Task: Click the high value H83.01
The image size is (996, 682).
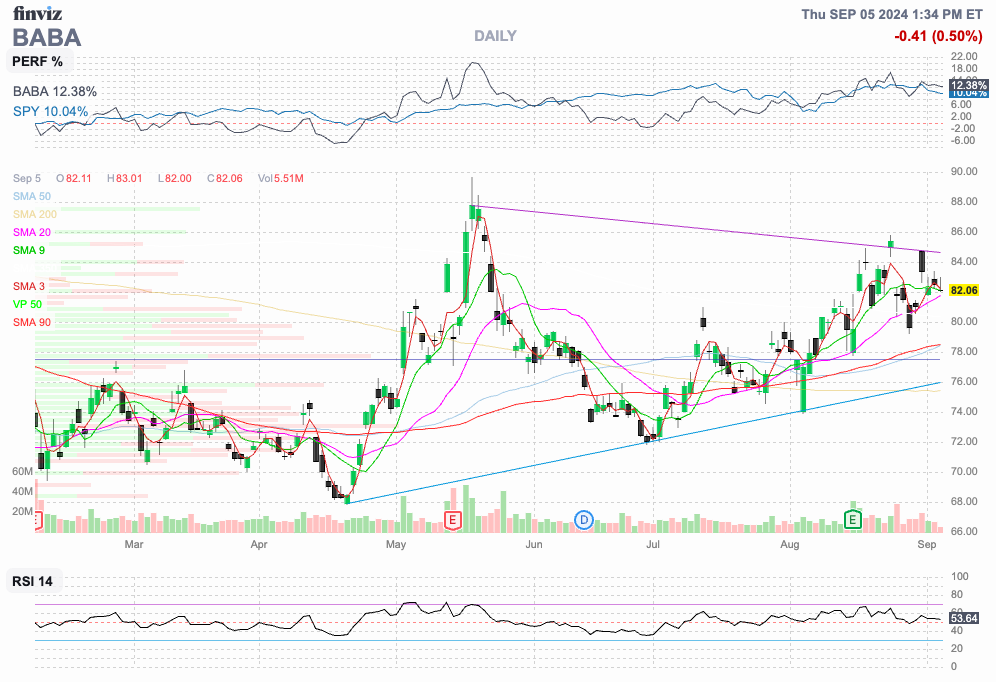Action: click(124, 178)
